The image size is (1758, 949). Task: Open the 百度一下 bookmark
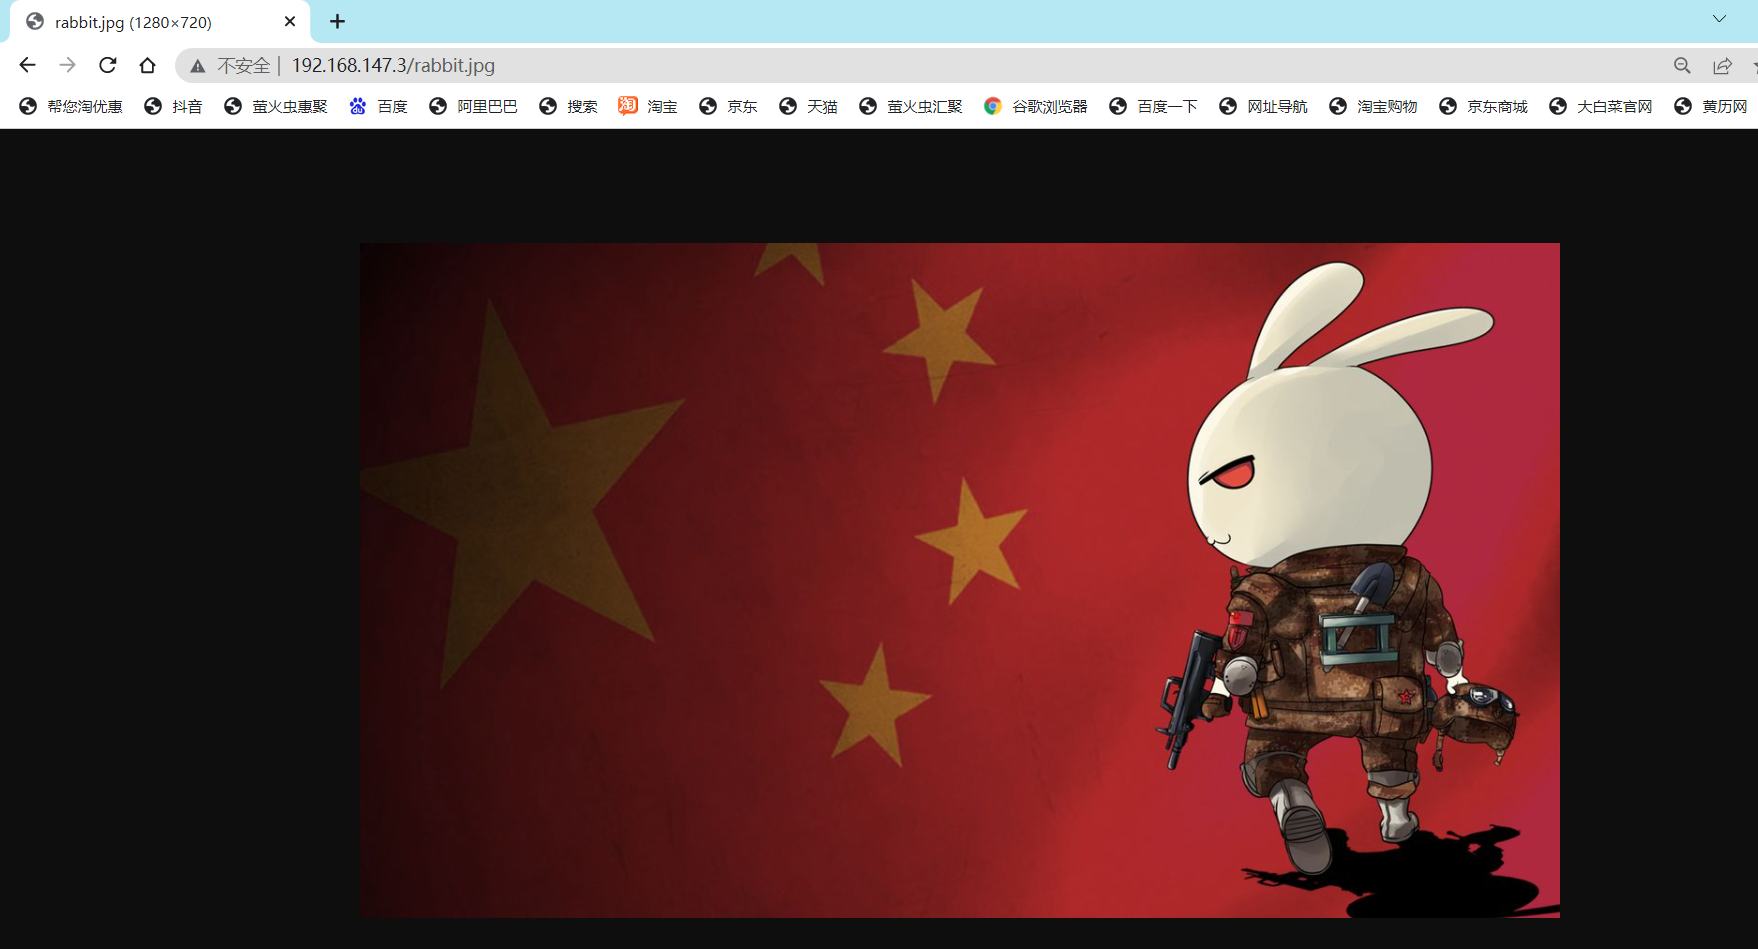[1153, 106]
